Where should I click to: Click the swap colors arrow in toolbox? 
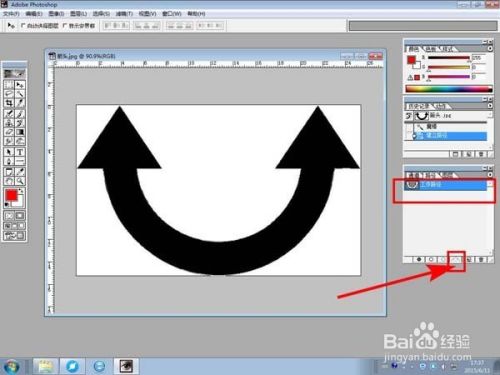coord(21,190)
